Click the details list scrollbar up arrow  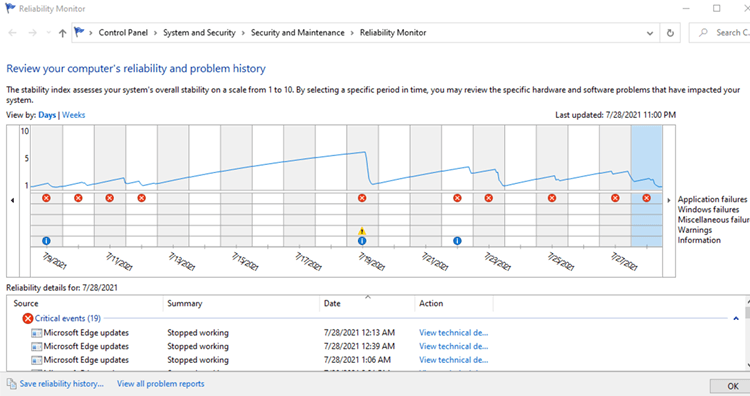click(748, 301)
